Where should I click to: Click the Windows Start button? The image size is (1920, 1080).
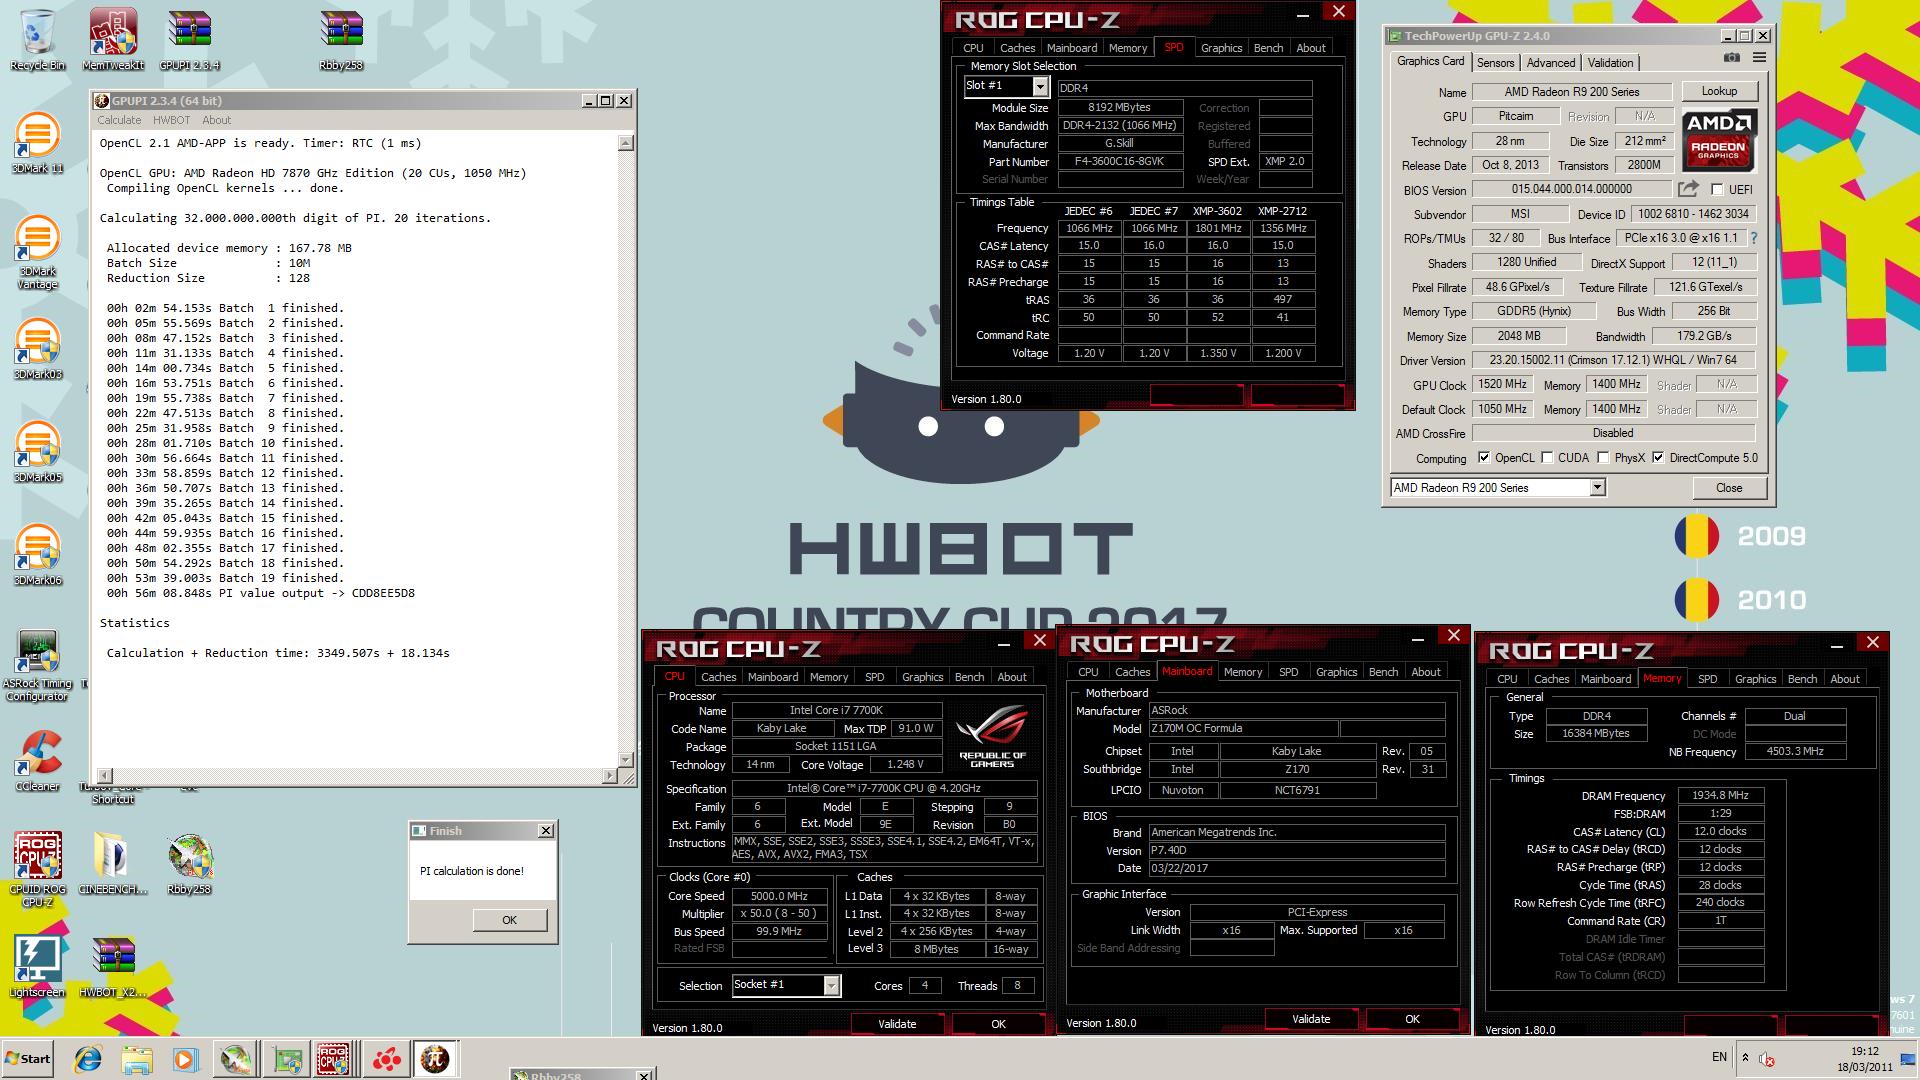coord(28,1059)
